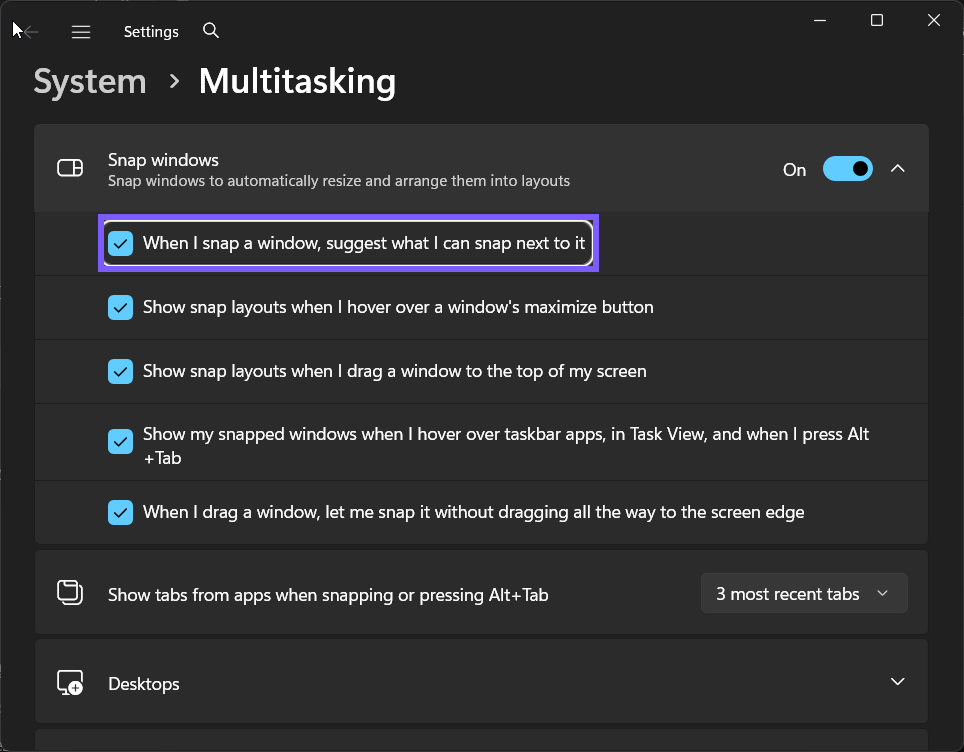The width and height of the screenshot is (964, 752).
Task: Click the Snap windows icon
Action: pyautogui.click(x=70, y=168)
